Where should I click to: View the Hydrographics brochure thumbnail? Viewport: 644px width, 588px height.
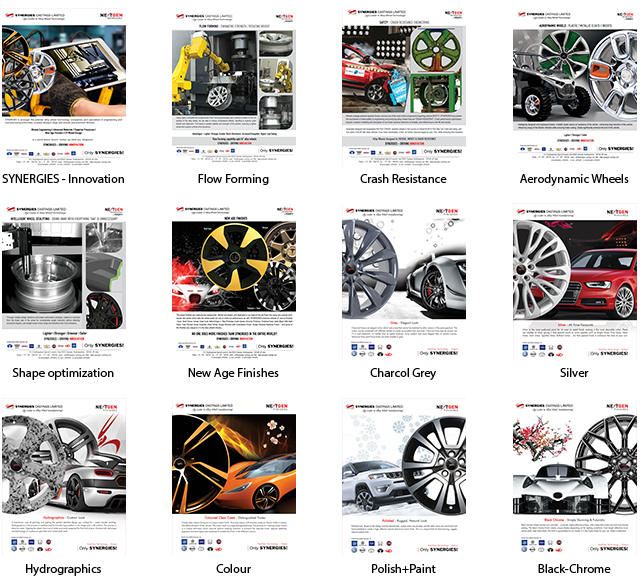pos(64,477)
